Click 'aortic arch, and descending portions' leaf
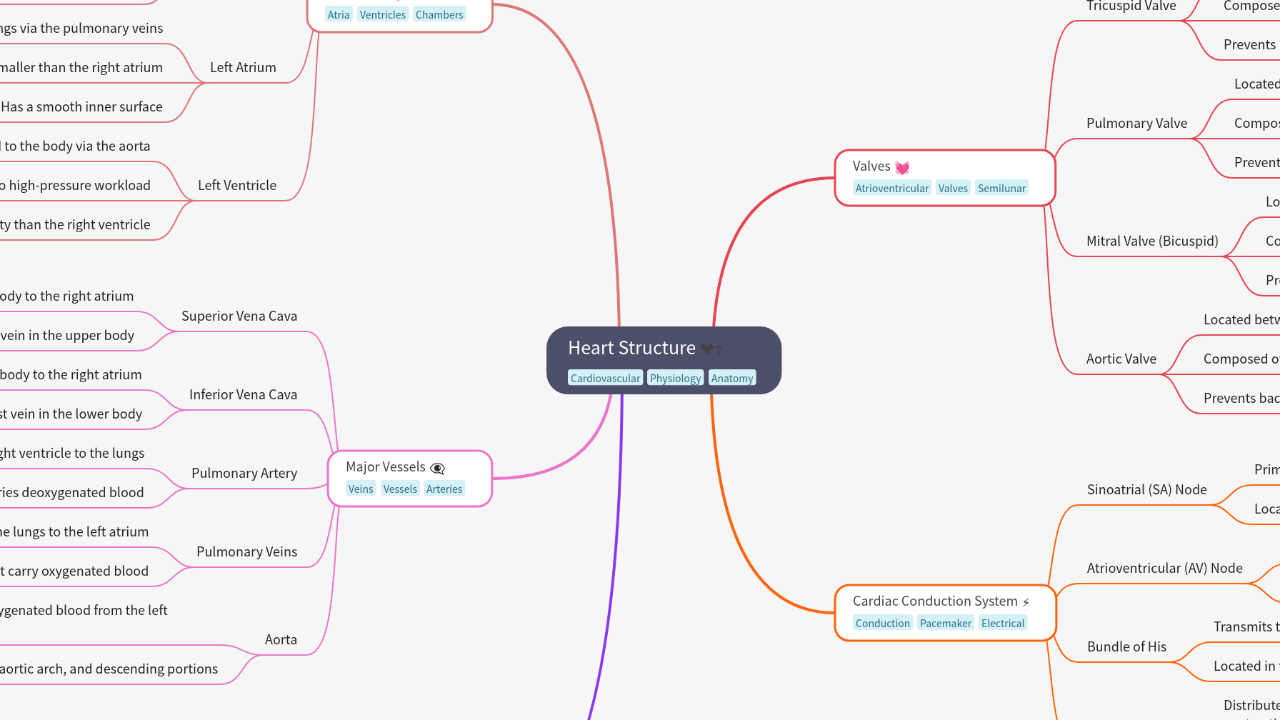1280x720 pixels. [109, 669]
